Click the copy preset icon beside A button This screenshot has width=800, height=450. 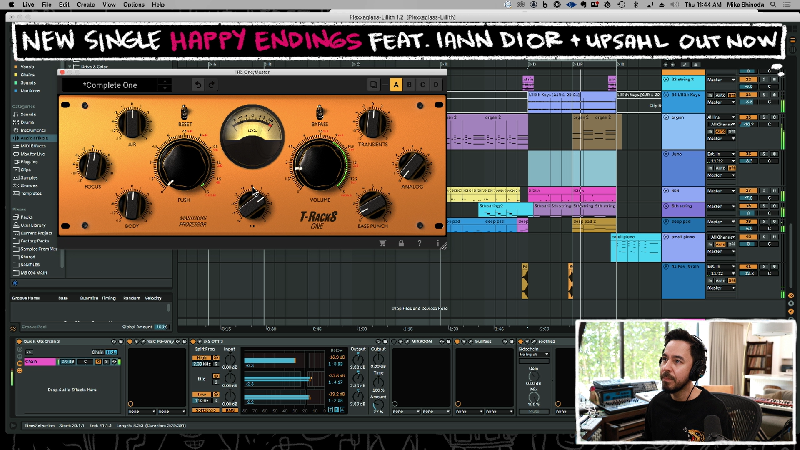pos(373,85)
